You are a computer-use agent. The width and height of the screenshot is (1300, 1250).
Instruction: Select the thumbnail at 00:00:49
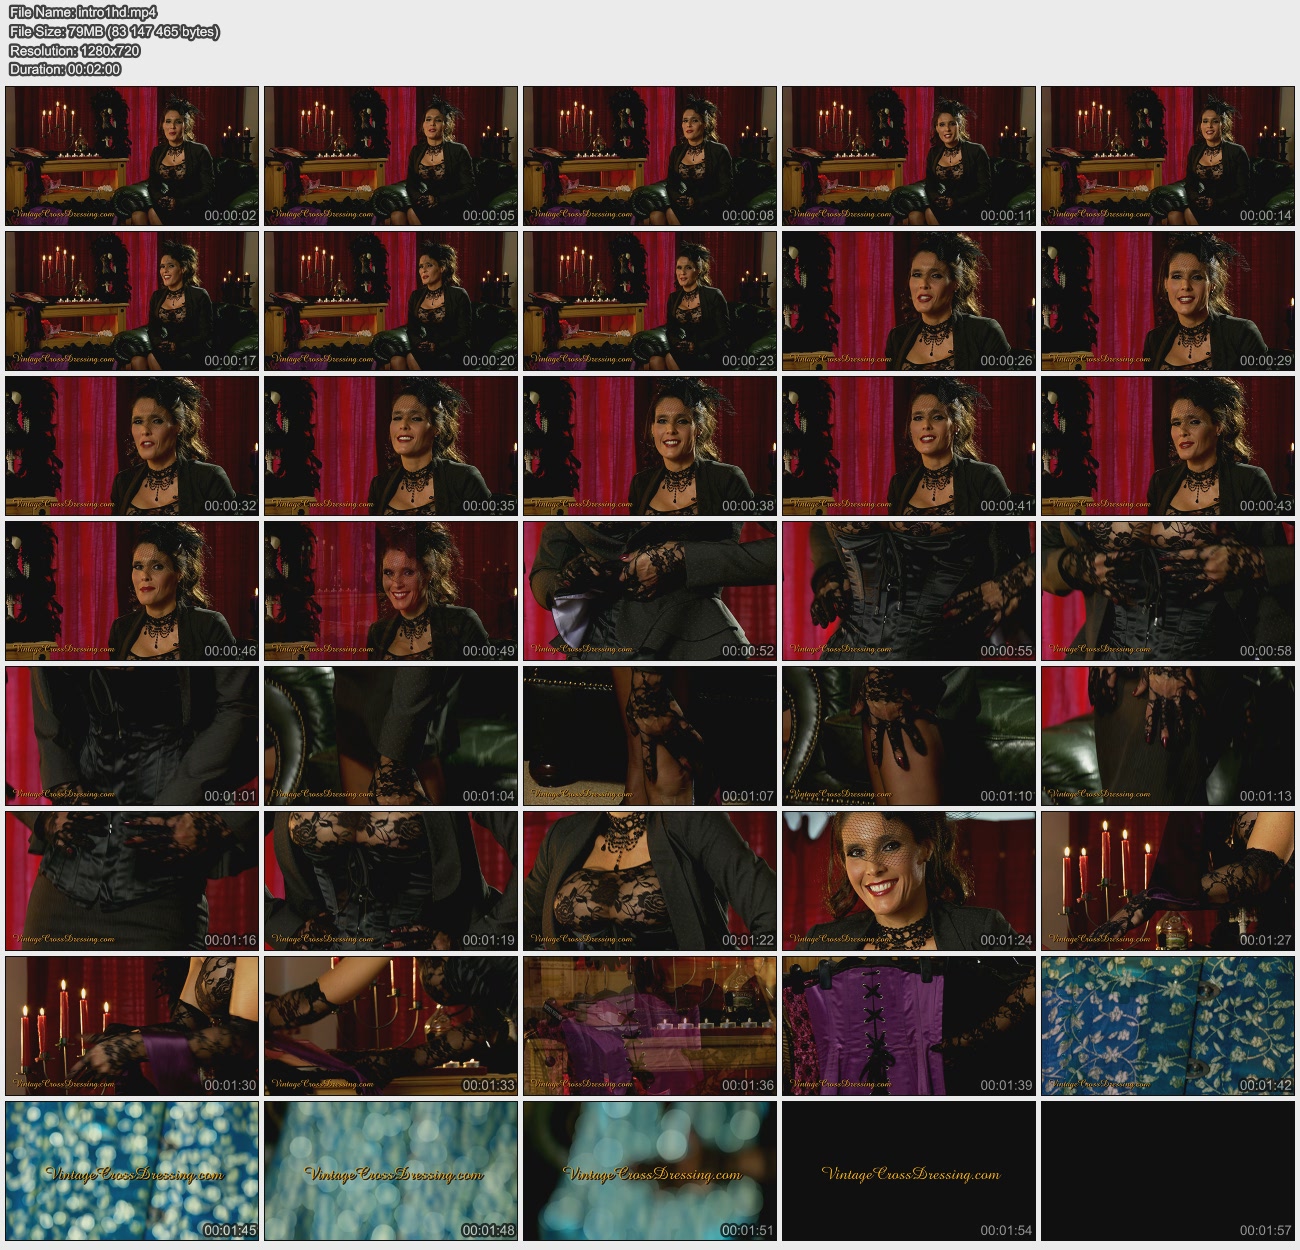391,591
